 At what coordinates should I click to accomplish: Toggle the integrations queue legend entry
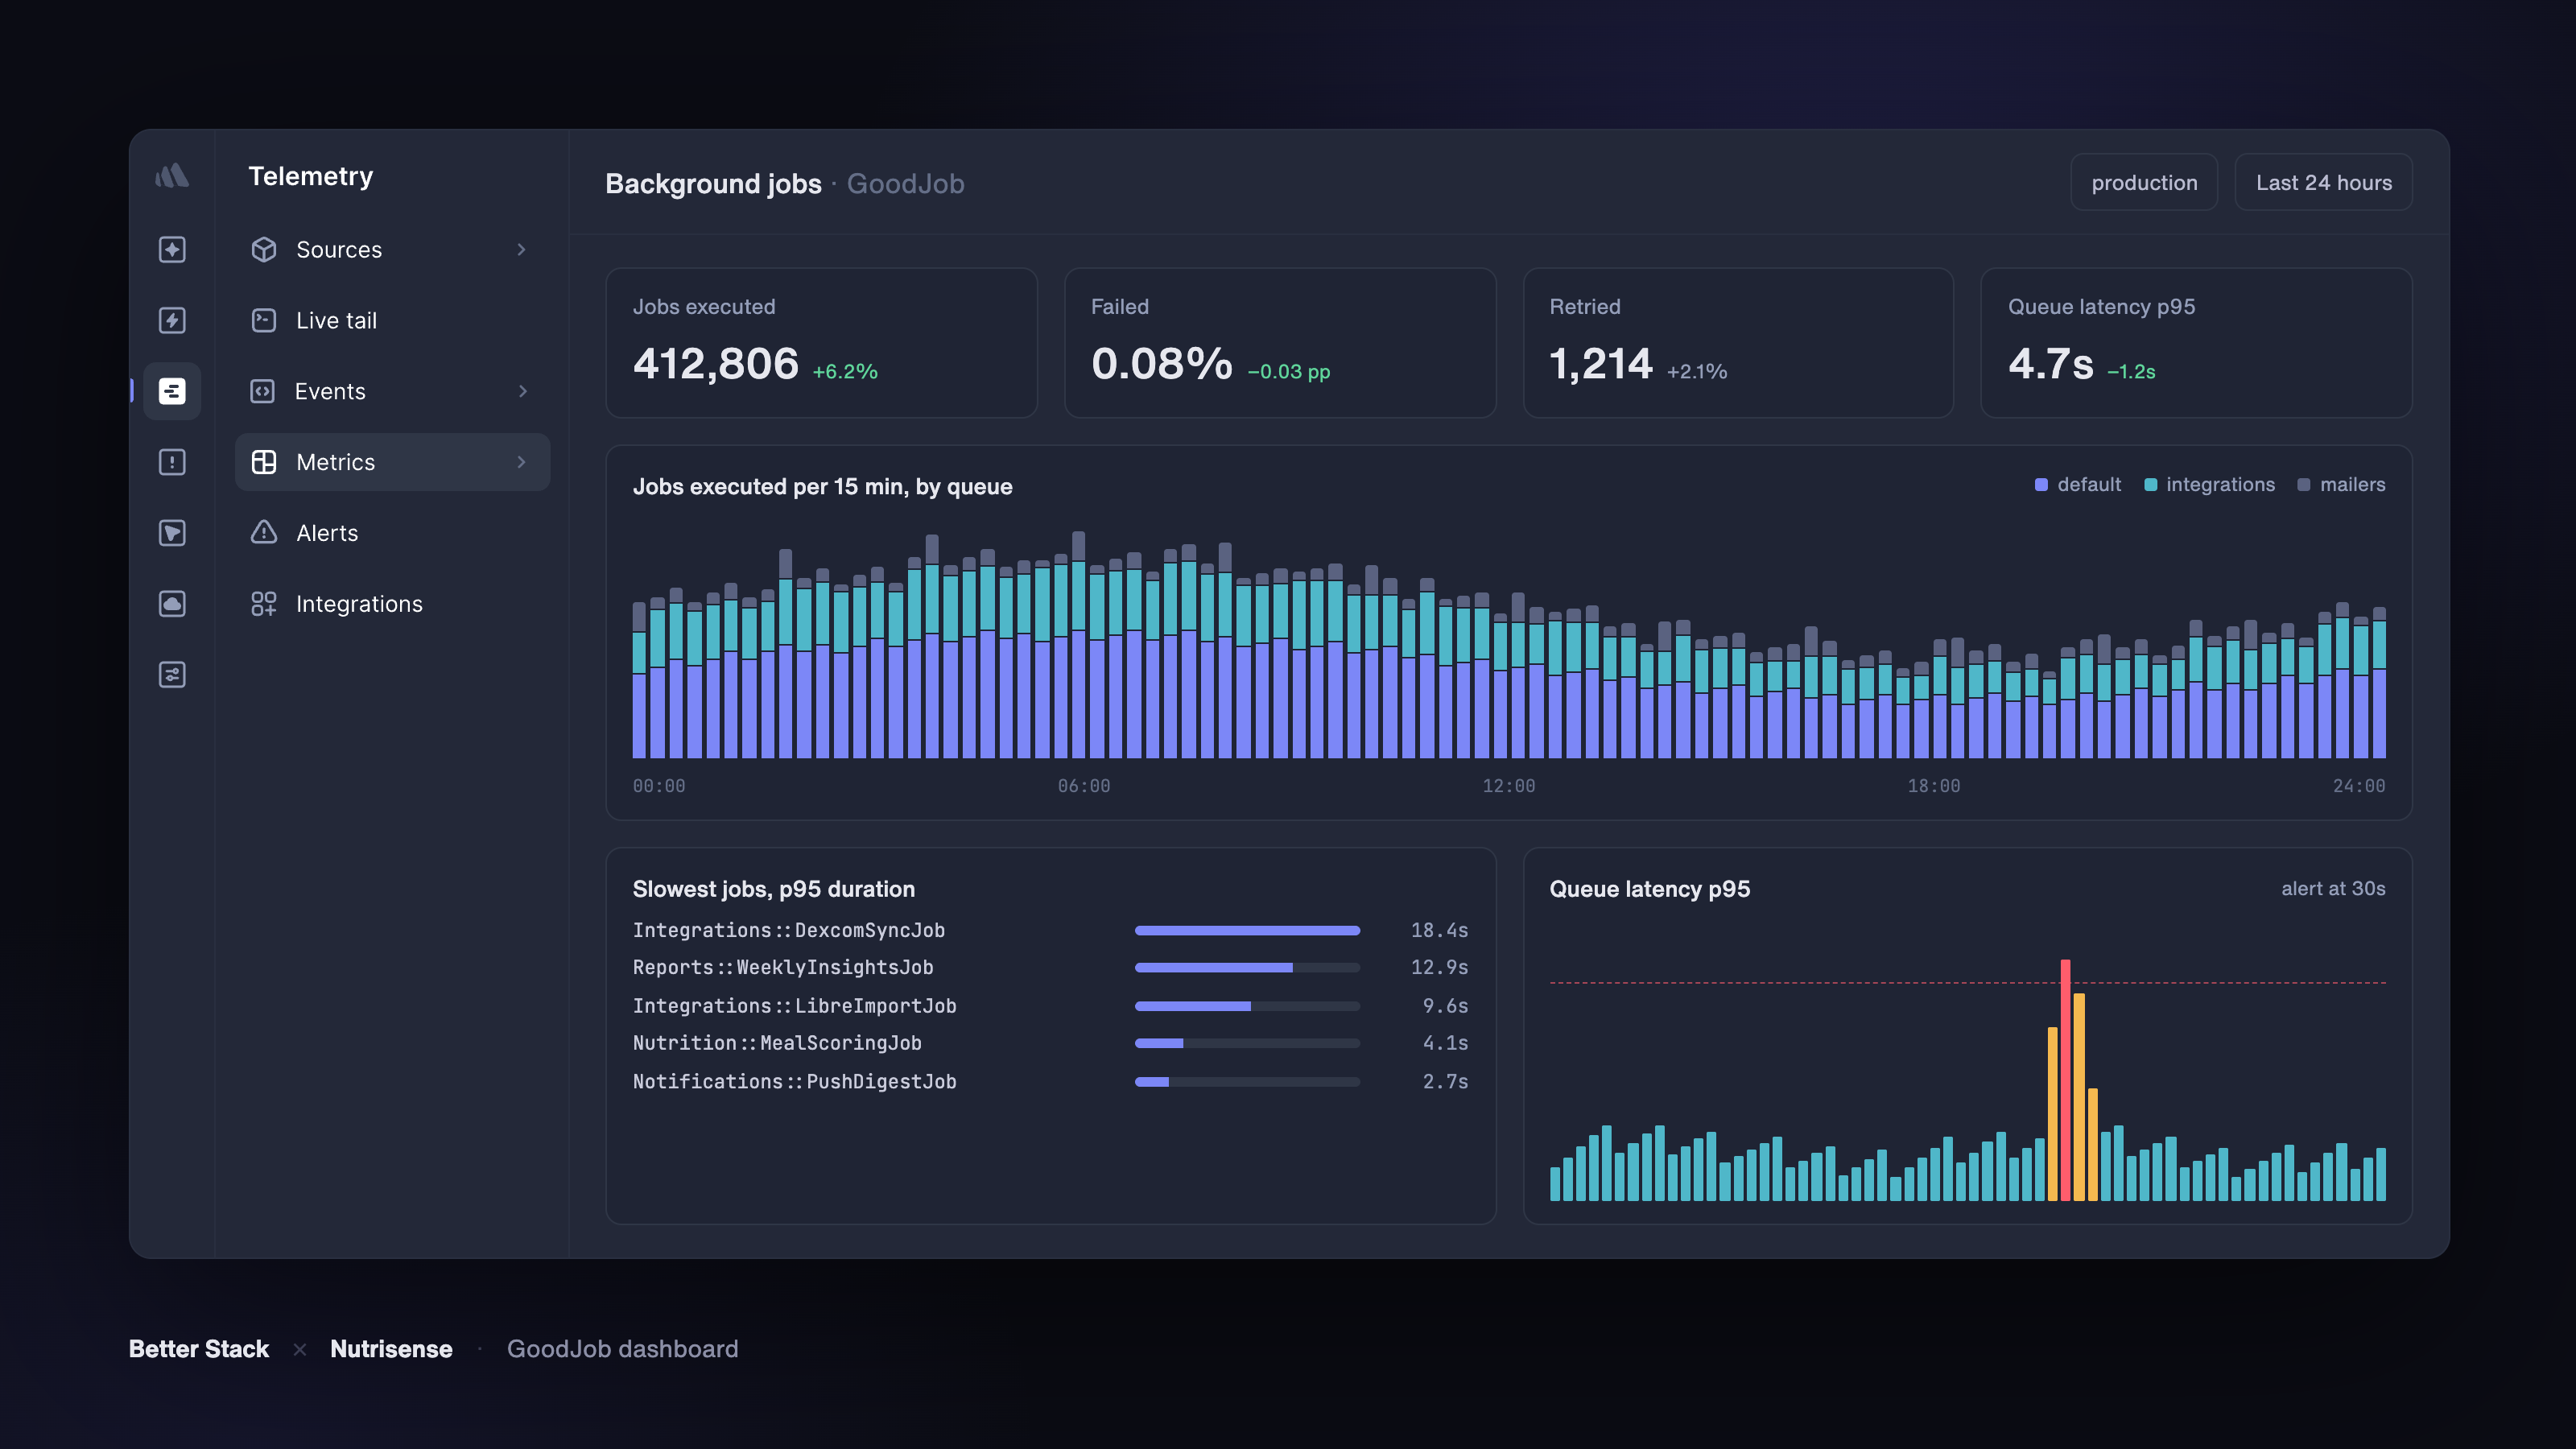2210,484
